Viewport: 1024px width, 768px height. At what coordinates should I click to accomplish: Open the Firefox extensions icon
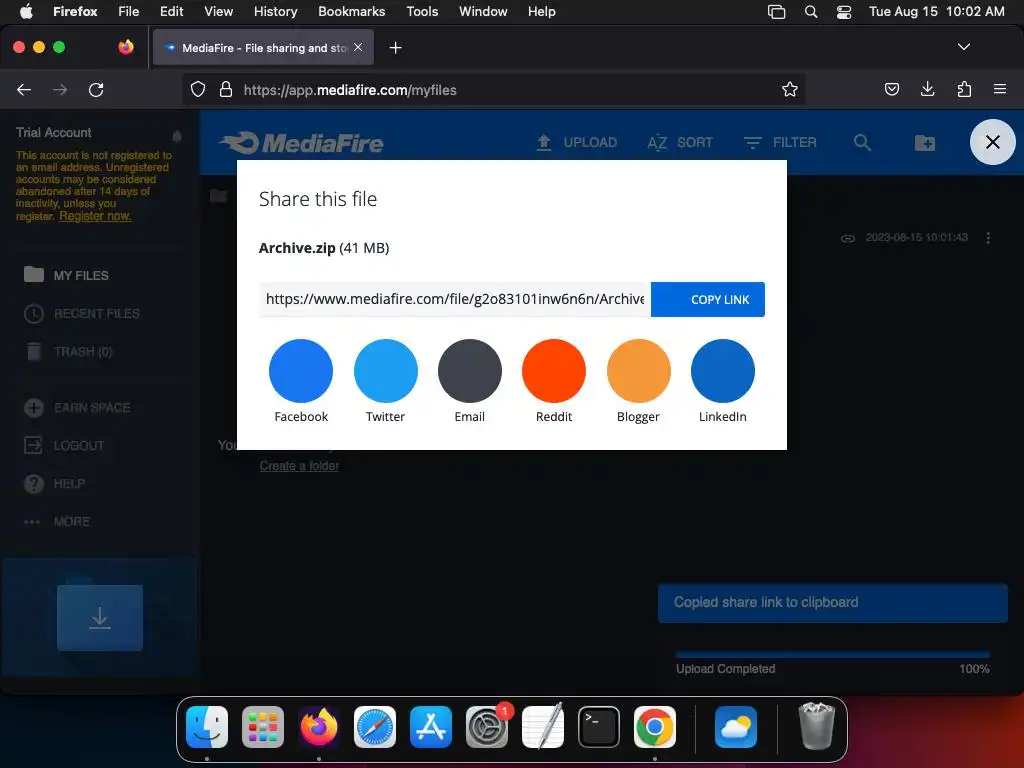(x=964, y=89)
